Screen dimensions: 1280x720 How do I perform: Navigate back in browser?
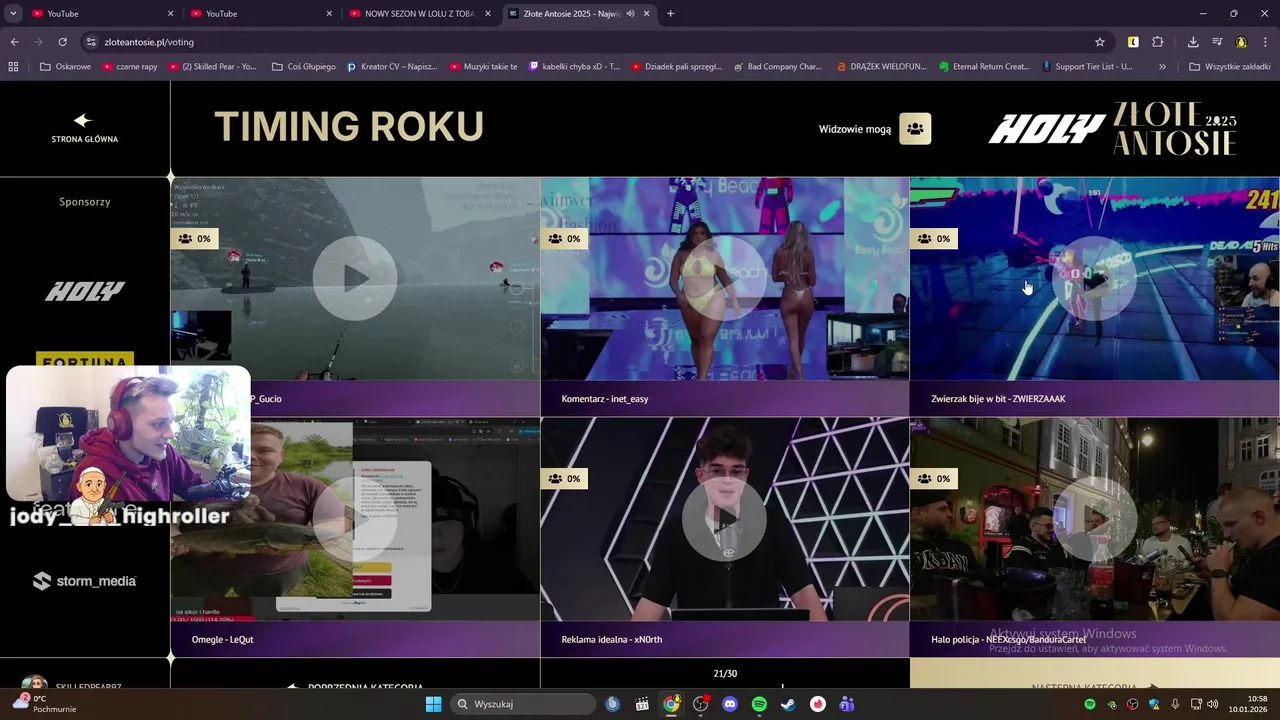click(14, 42)
